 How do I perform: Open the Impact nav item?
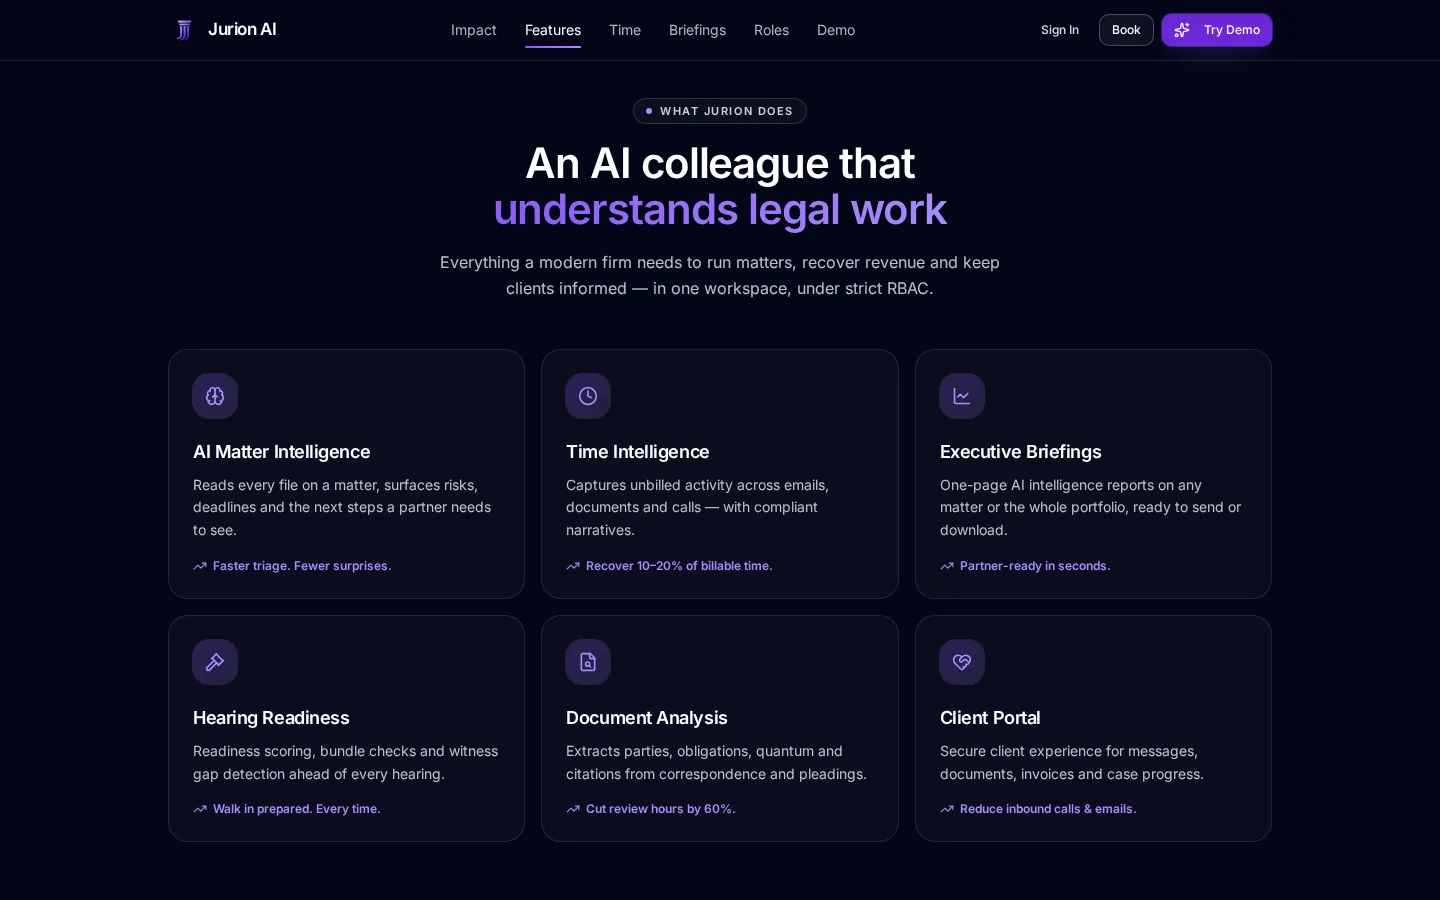tap(474, 30)
